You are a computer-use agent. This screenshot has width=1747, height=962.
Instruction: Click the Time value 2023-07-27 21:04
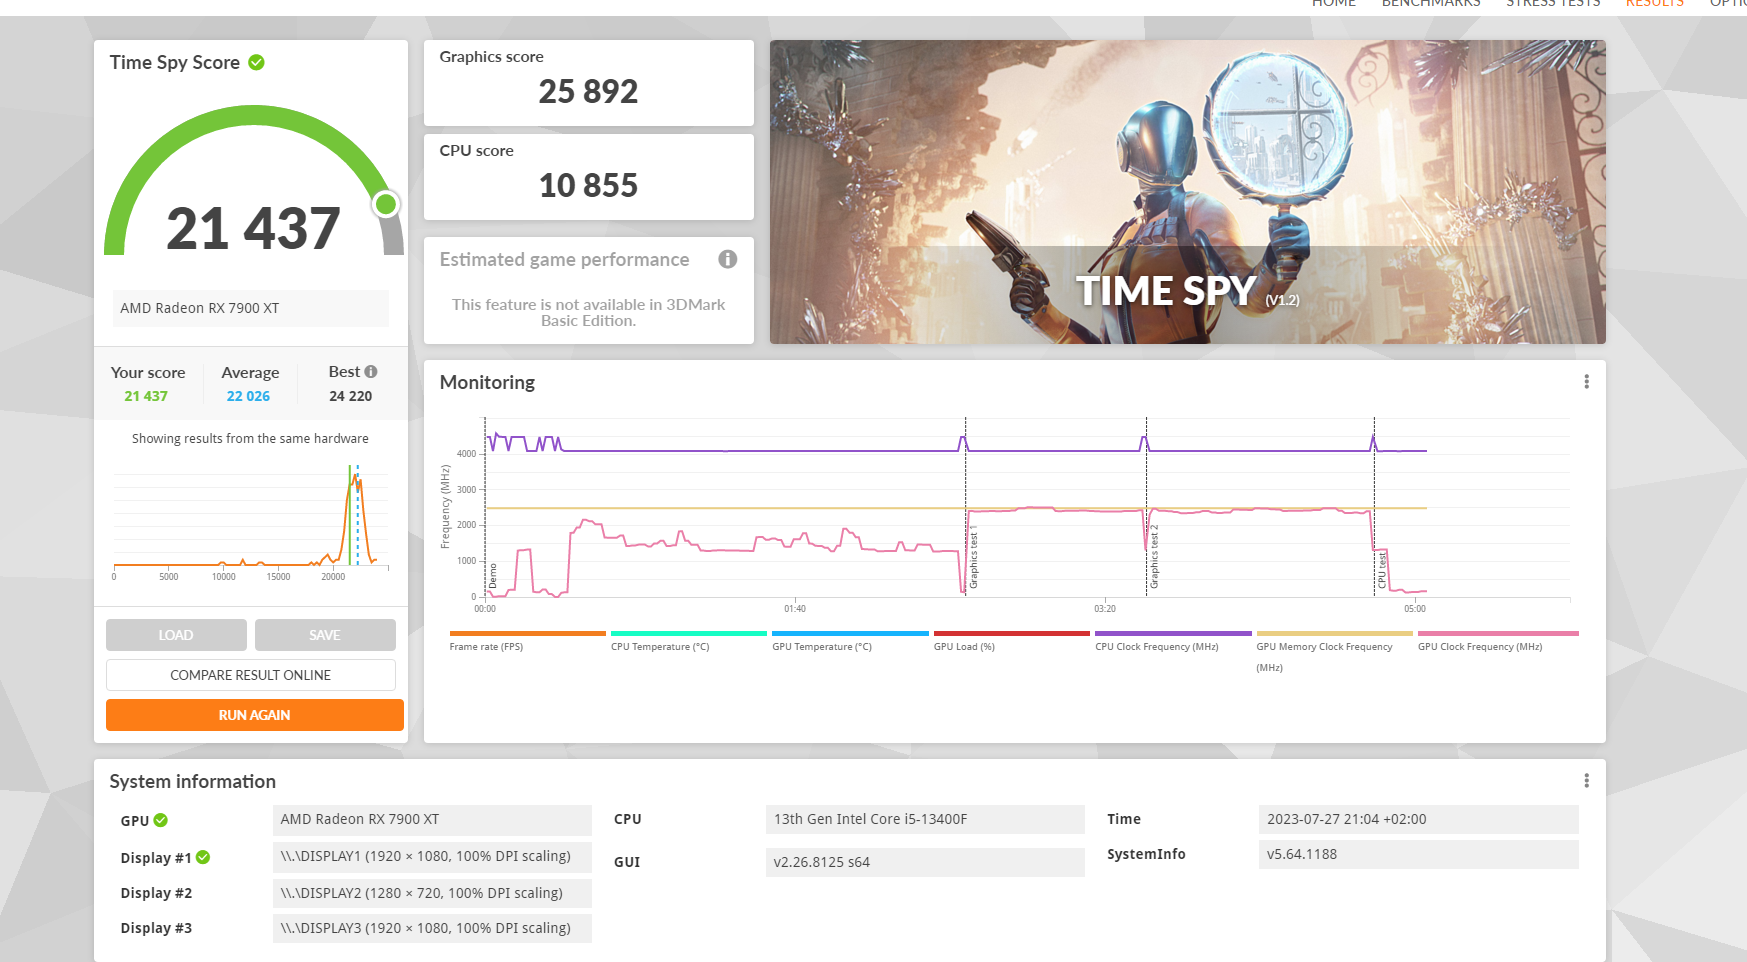point(1419,820)
